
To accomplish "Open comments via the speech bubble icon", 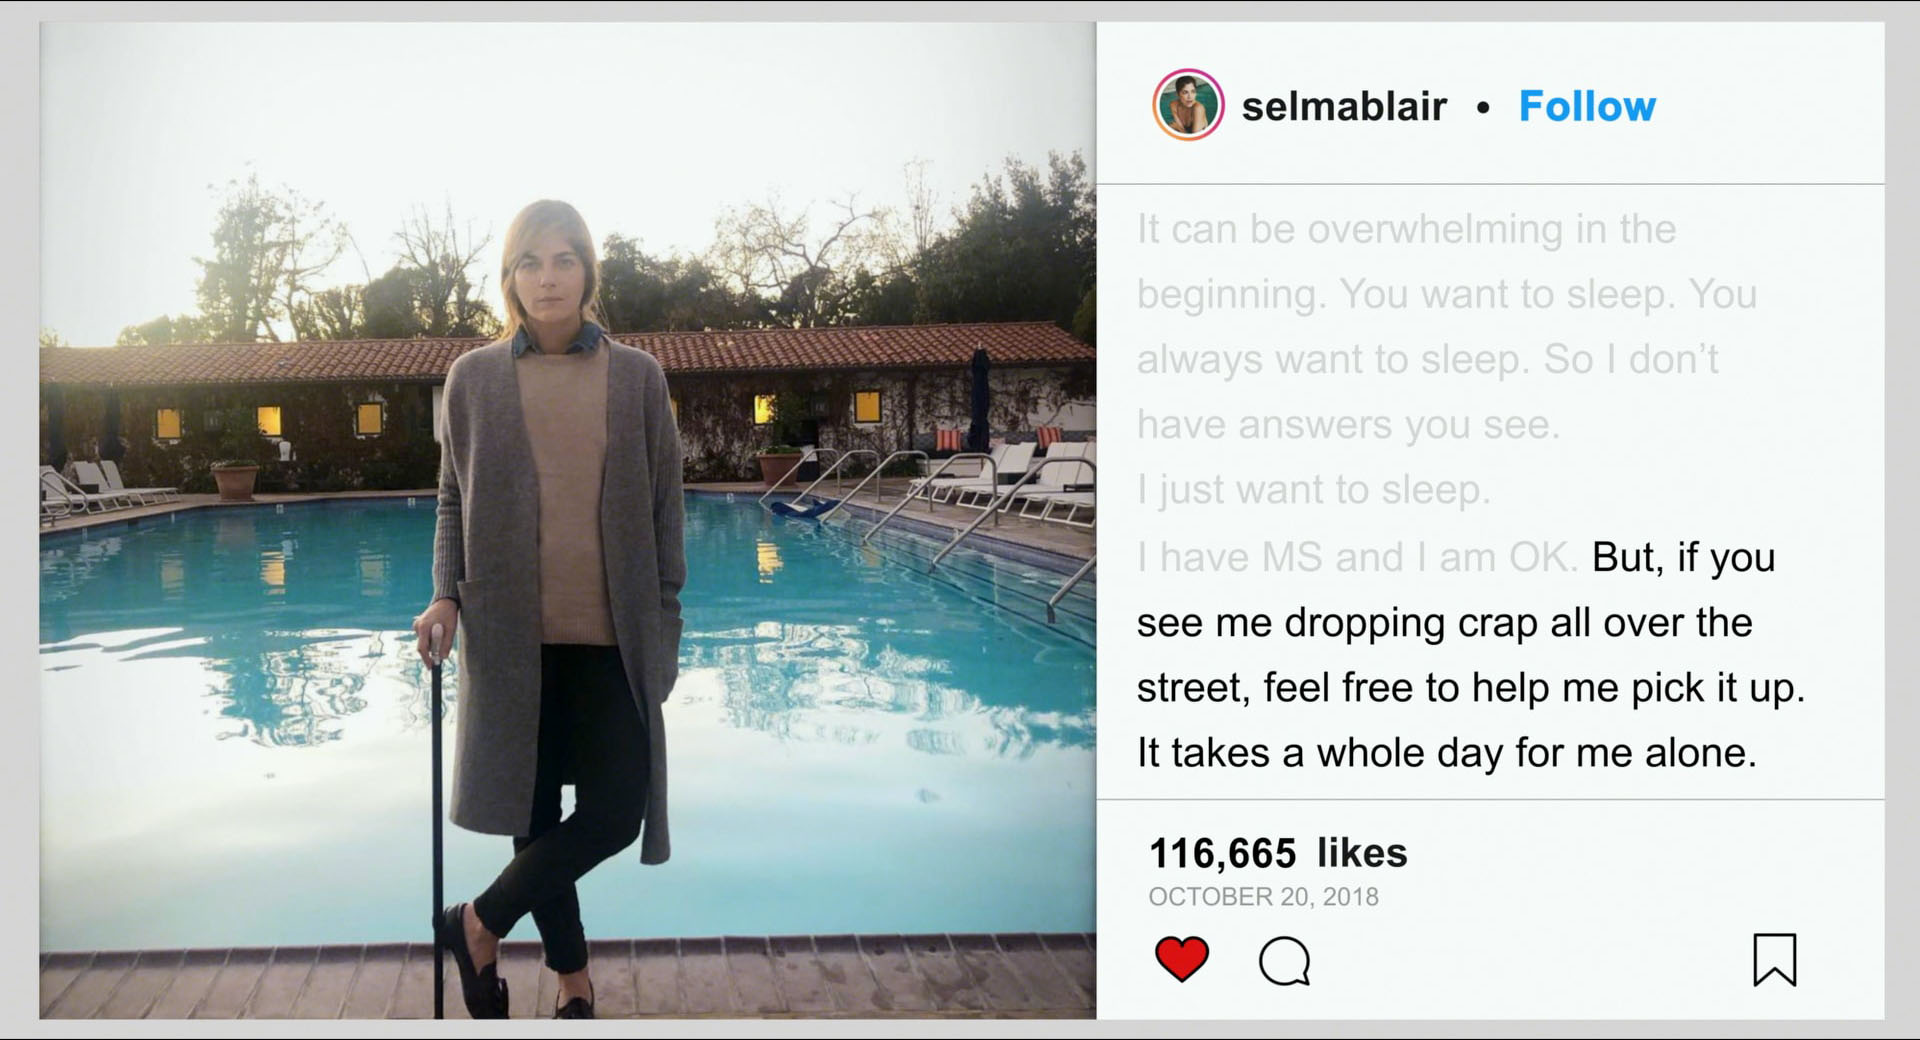I will [x=1284, y=961].
